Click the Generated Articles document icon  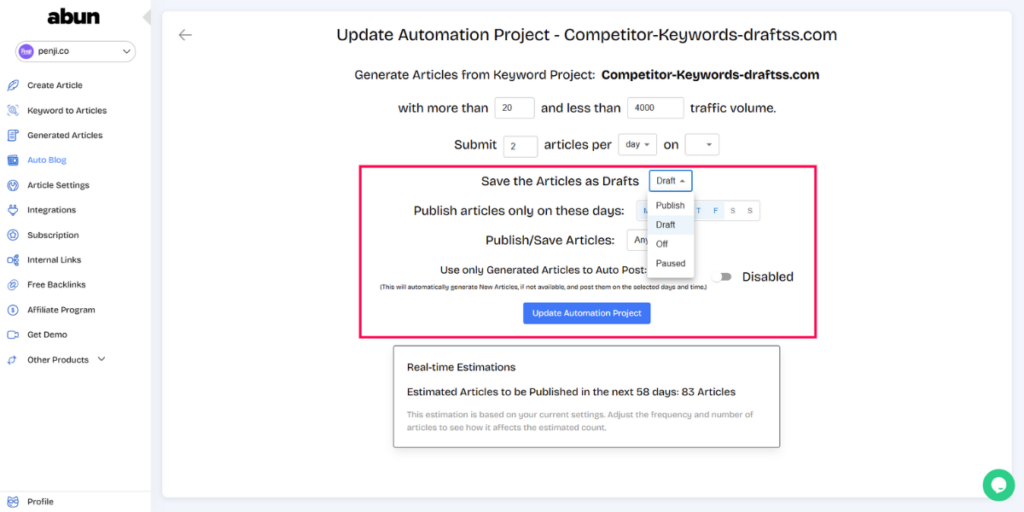pyautogui.click(x=12, y=135)
